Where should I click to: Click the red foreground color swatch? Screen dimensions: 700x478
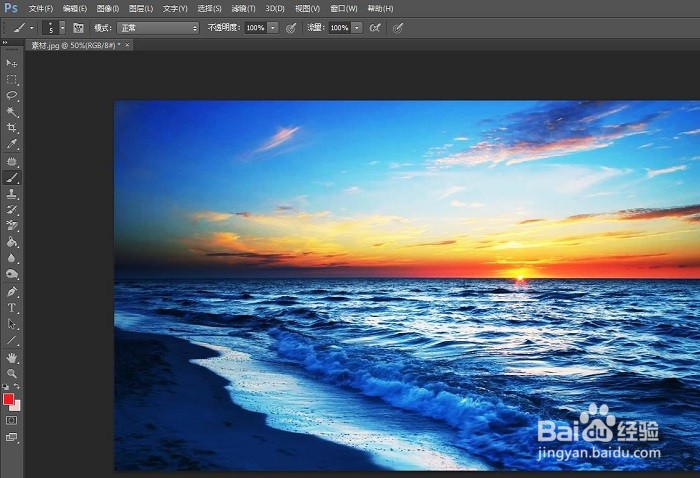click(x=8, y=399)
